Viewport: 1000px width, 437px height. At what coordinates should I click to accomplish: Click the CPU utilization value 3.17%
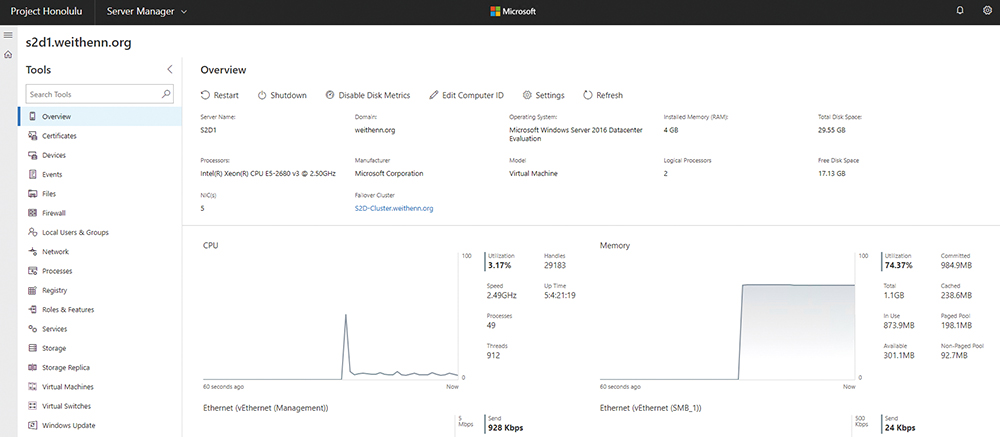499,265
